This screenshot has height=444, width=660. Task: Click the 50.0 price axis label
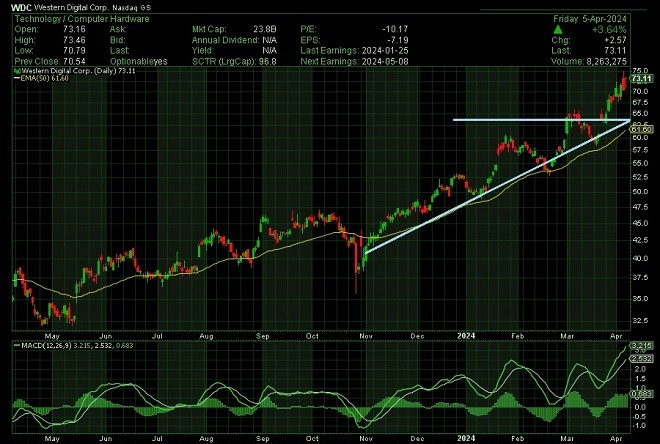pos(640,192)
